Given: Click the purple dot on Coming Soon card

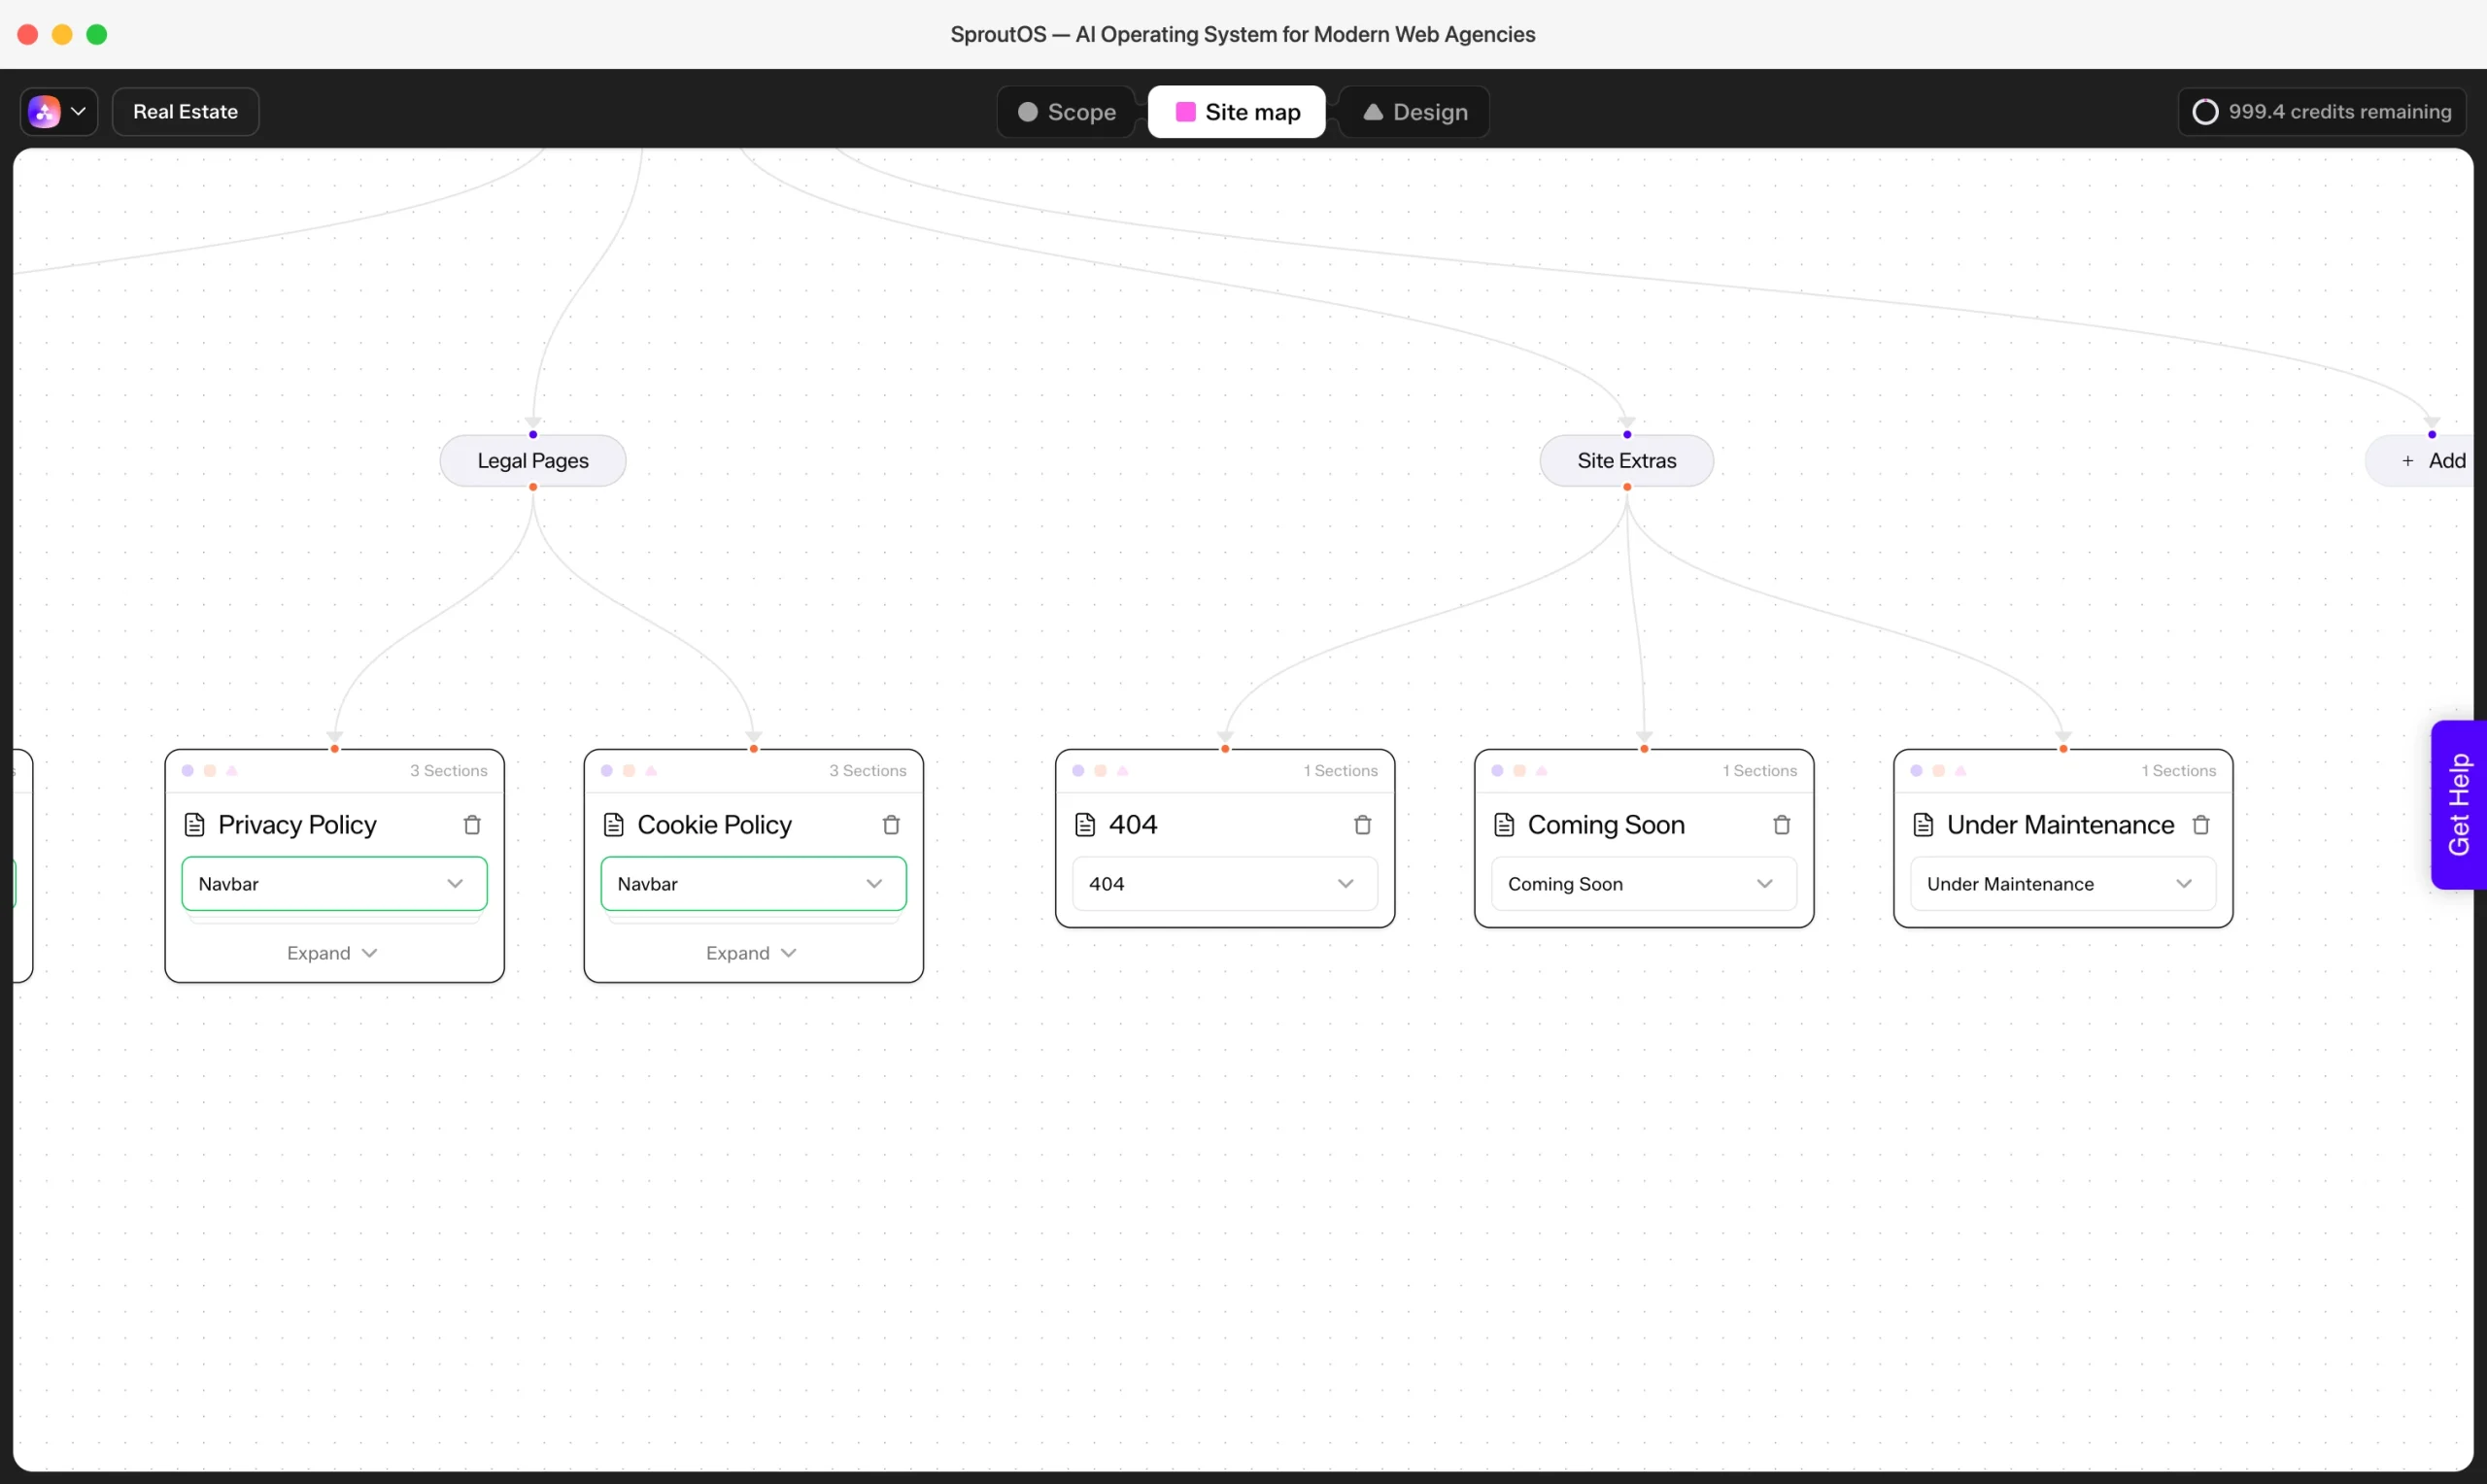Looking at the screenshot, I should coord(1497,771).
